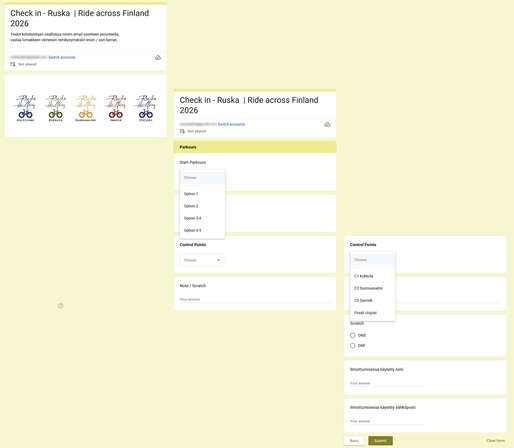Focus the Ilmoittumisessa käytetty nimi answer field
The height and width of the screenshot is (448, 514).
(388, 383)
